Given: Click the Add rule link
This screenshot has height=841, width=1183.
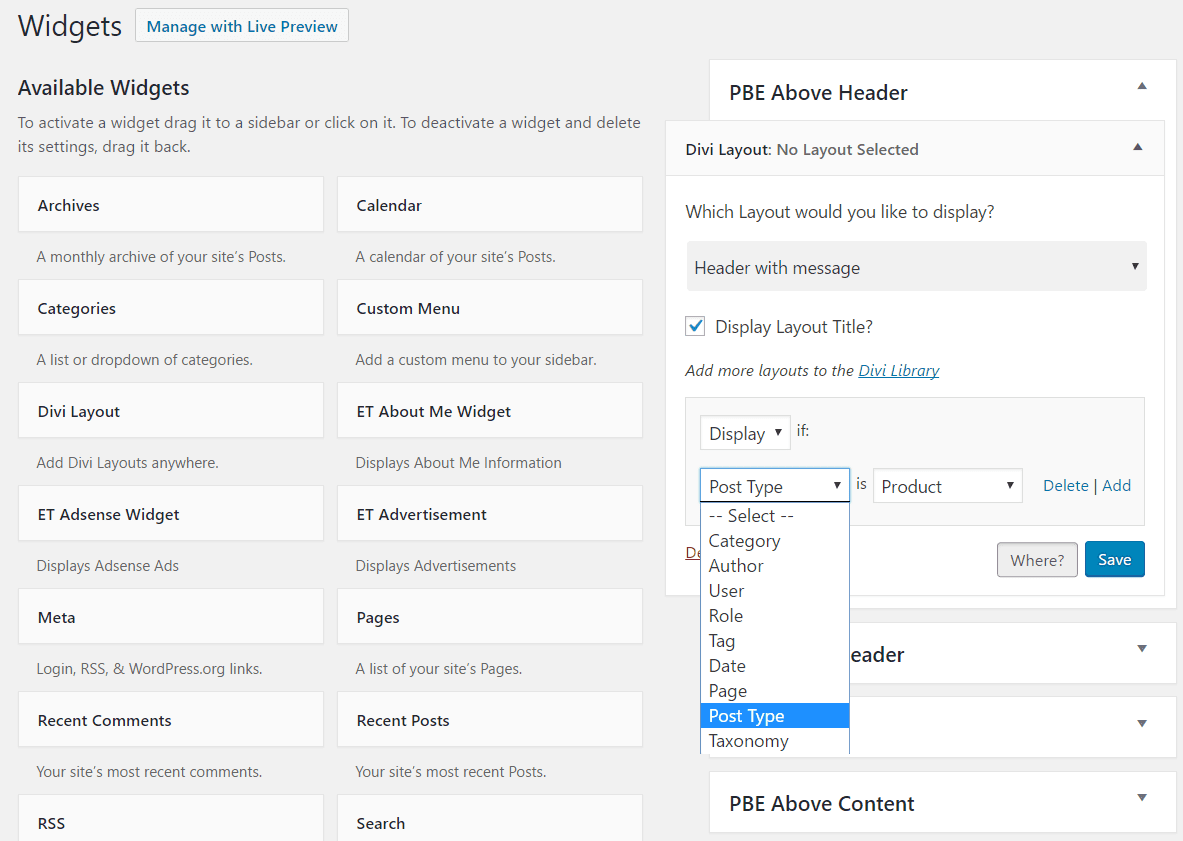Looking at the screenshot, I should pyautogui.click(x=1116, y=486).
